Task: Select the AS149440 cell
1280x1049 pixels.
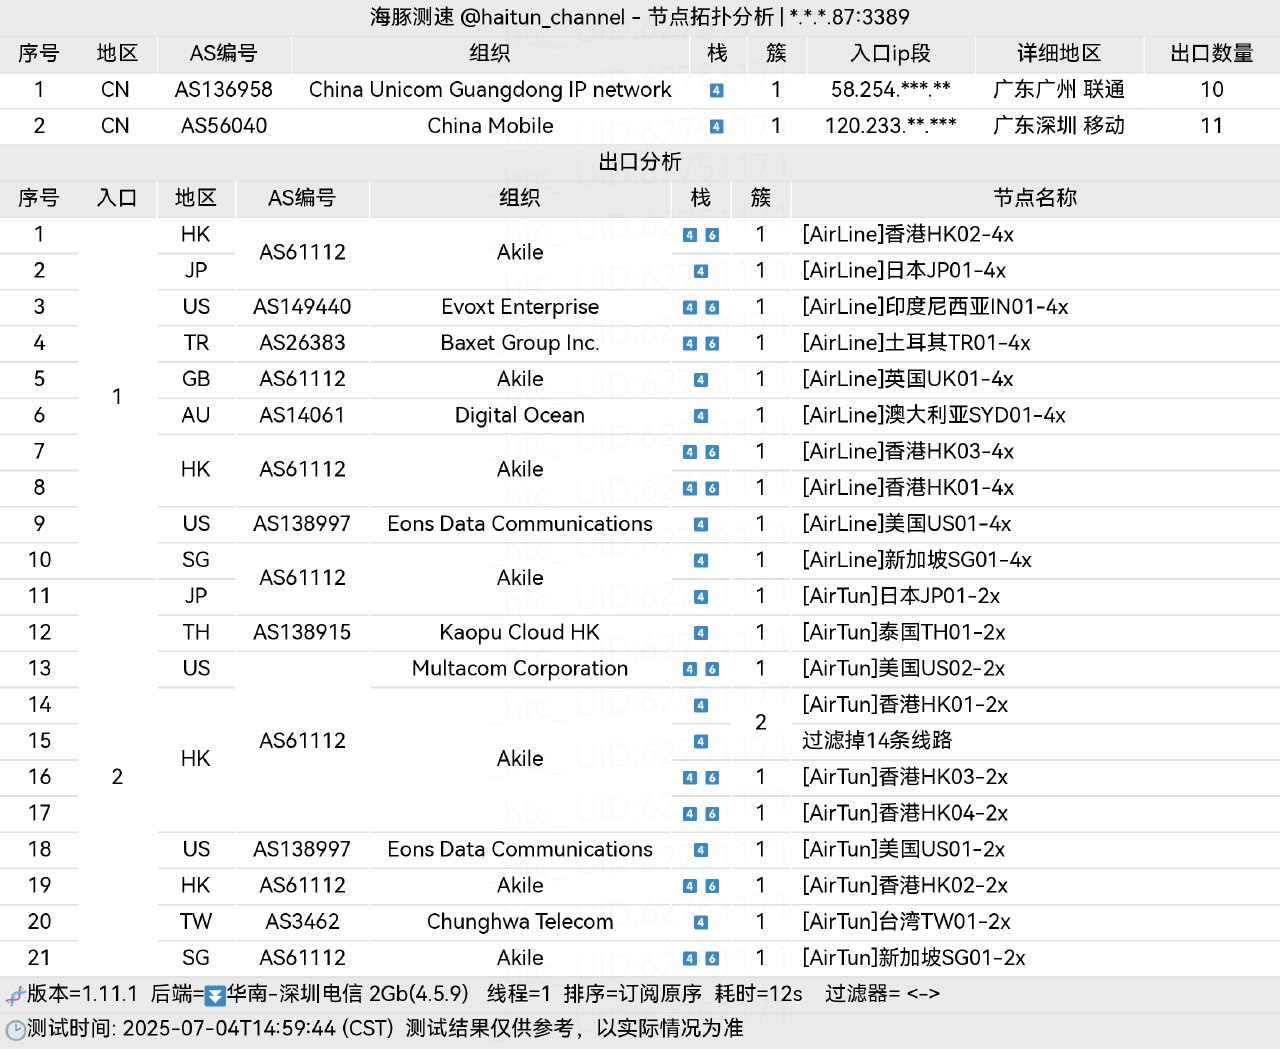Action: coord(302,307)
